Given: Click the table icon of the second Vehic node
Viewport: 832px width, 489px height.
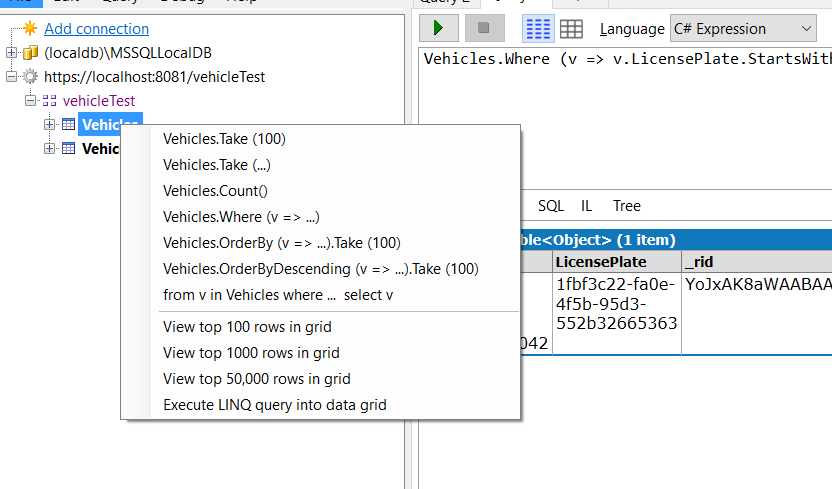Looking at the screenshot, I should [x=68, y=148].
